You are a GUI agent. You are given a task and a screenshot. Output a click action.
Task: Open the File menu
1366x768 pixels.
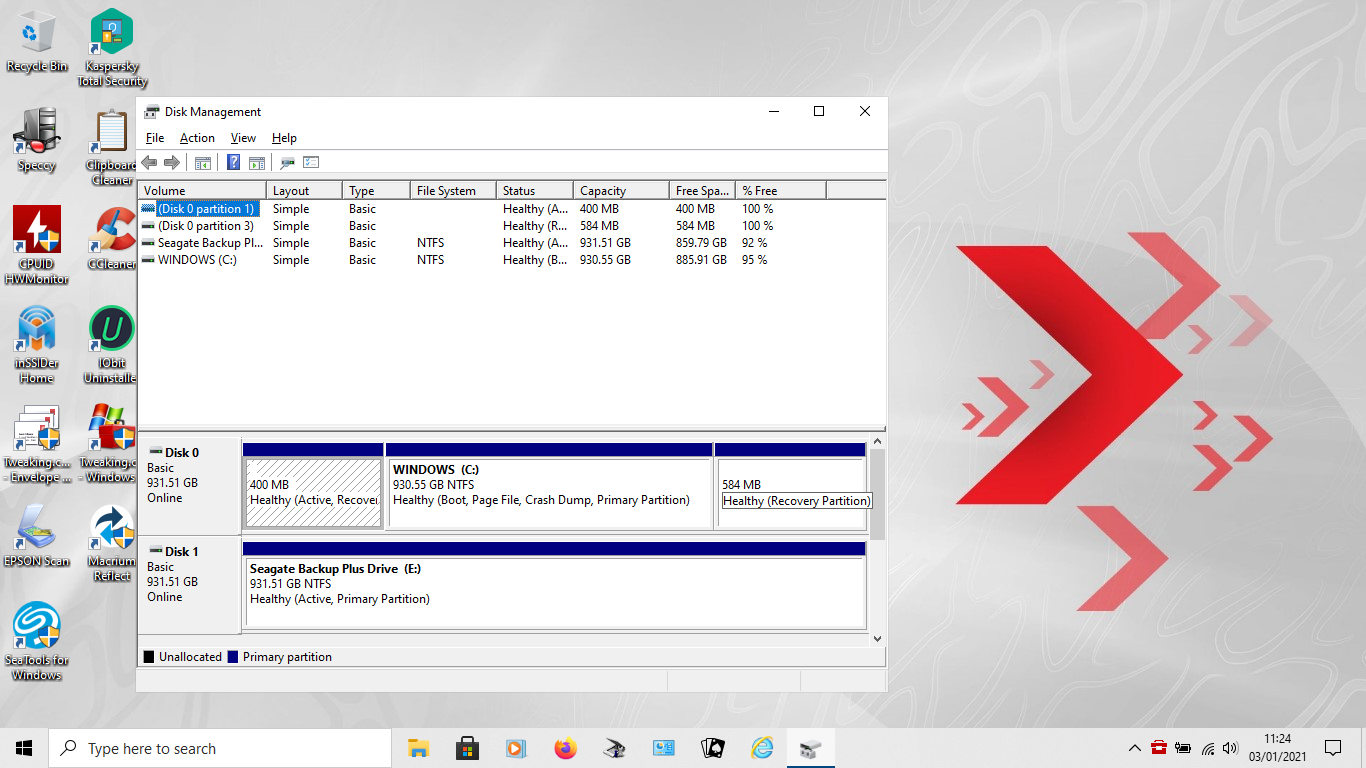click(x=155, y=138)
